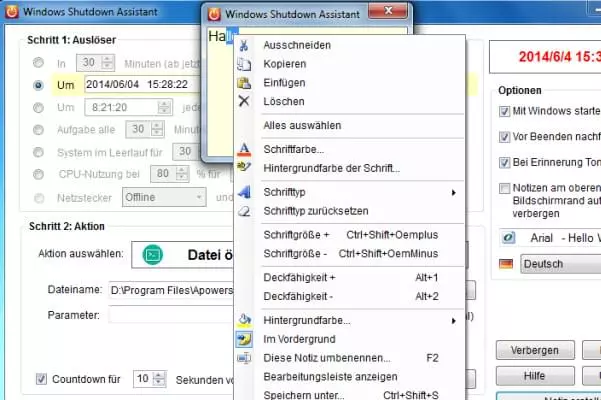Screen dimensions: 601x400
Task: Click the green Datei öffnen action icon
Action: pyautogui.click(x=153, y=254)
